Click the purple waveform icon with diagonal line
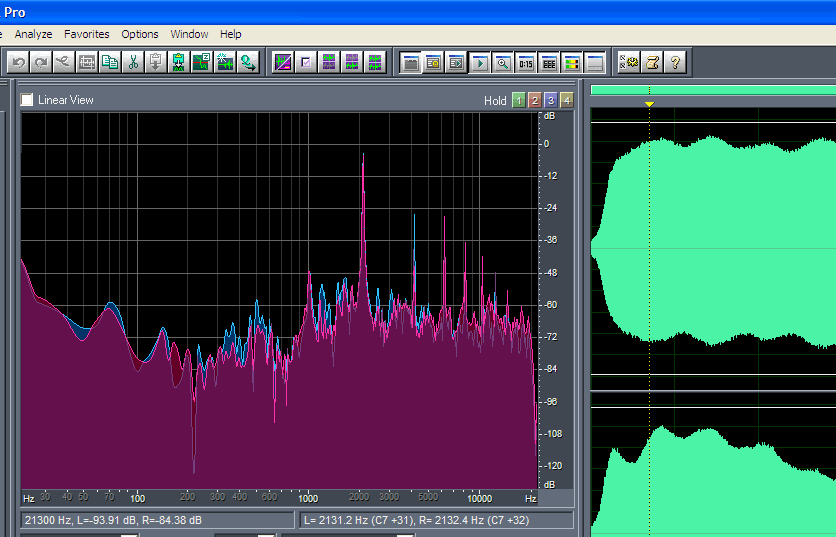This screenshot has height=537, width=836. (283, 62)
